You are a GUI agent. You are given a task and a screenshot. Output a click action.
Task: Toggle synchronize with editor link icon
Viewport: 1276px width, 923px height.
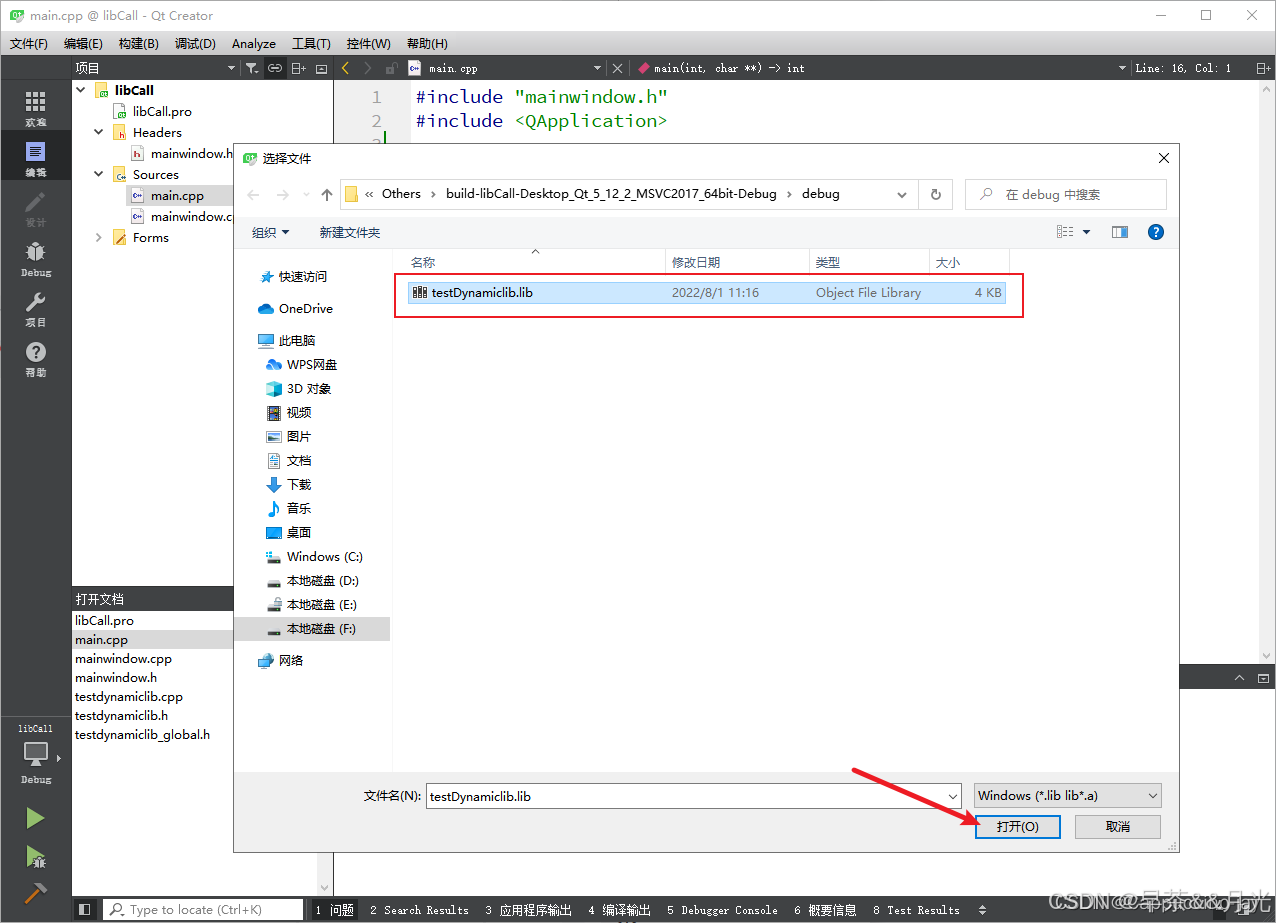click(274, 68)
